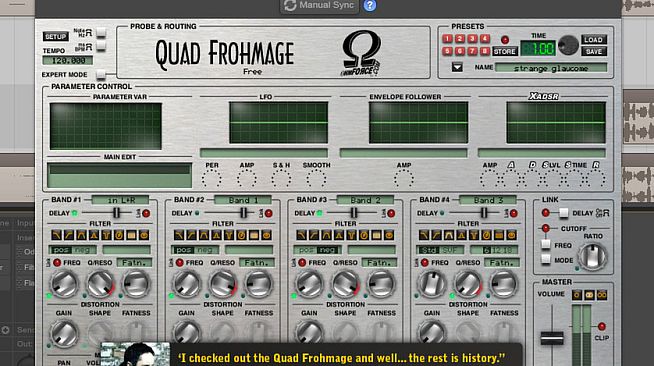Click the SETUP button

55,37
